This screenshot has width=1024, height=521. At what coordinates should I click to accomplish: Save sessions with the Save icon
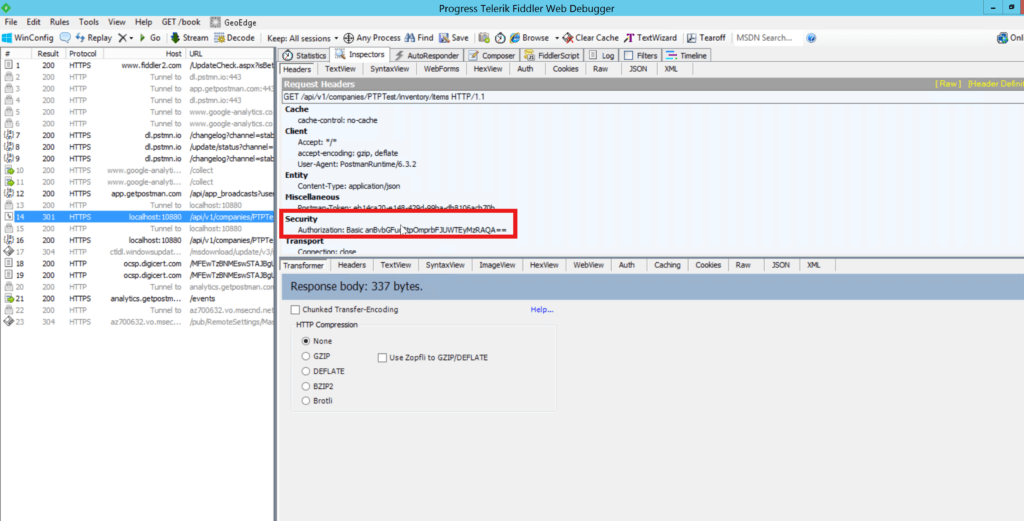[x=454, y=38]
